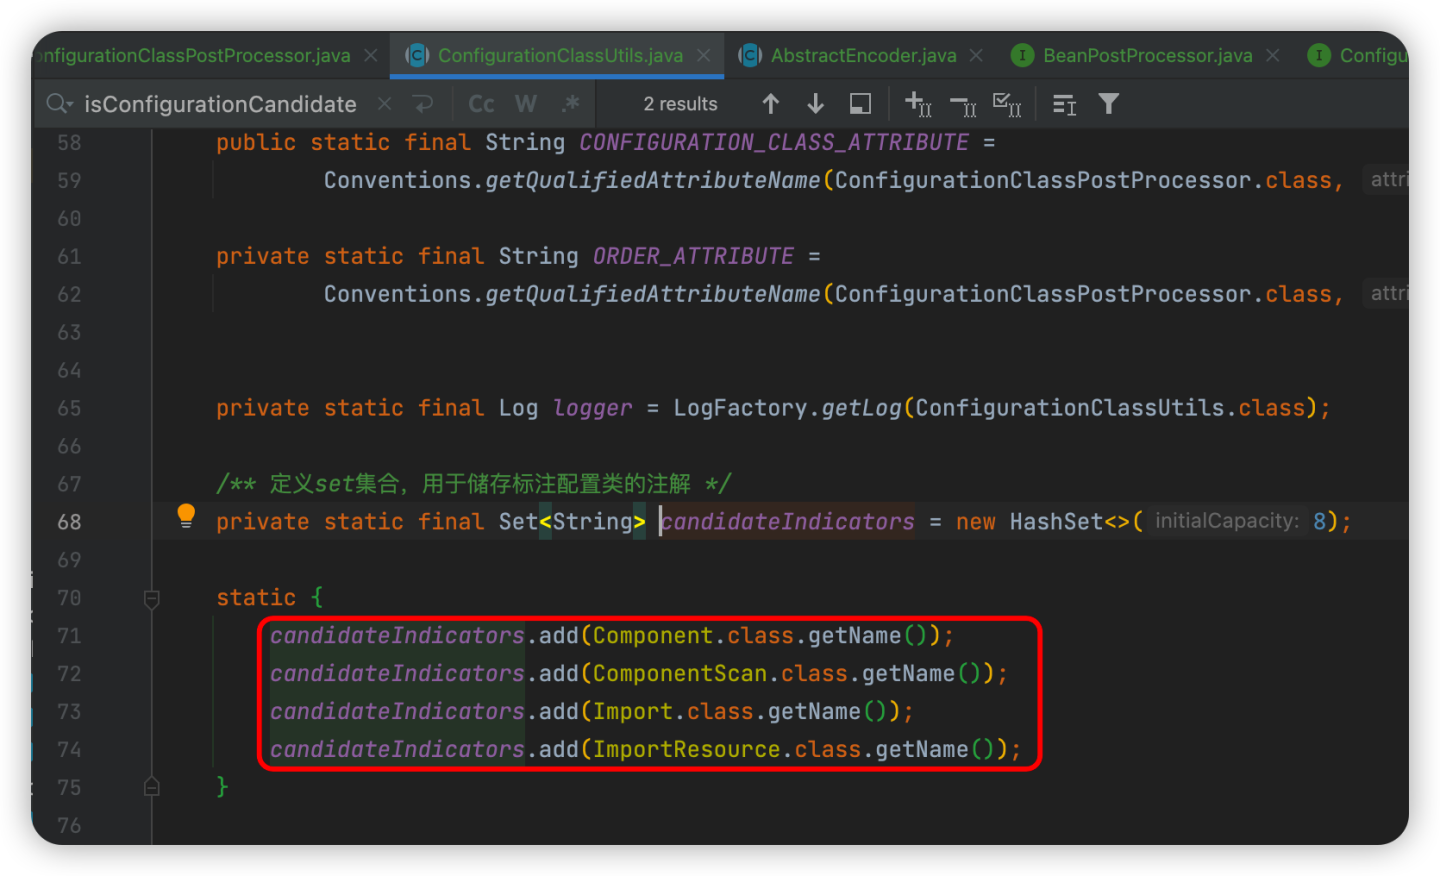Go to previous search occurrence arrow
The height and width of the screenshot is (876, 1440).
point(771,104)
